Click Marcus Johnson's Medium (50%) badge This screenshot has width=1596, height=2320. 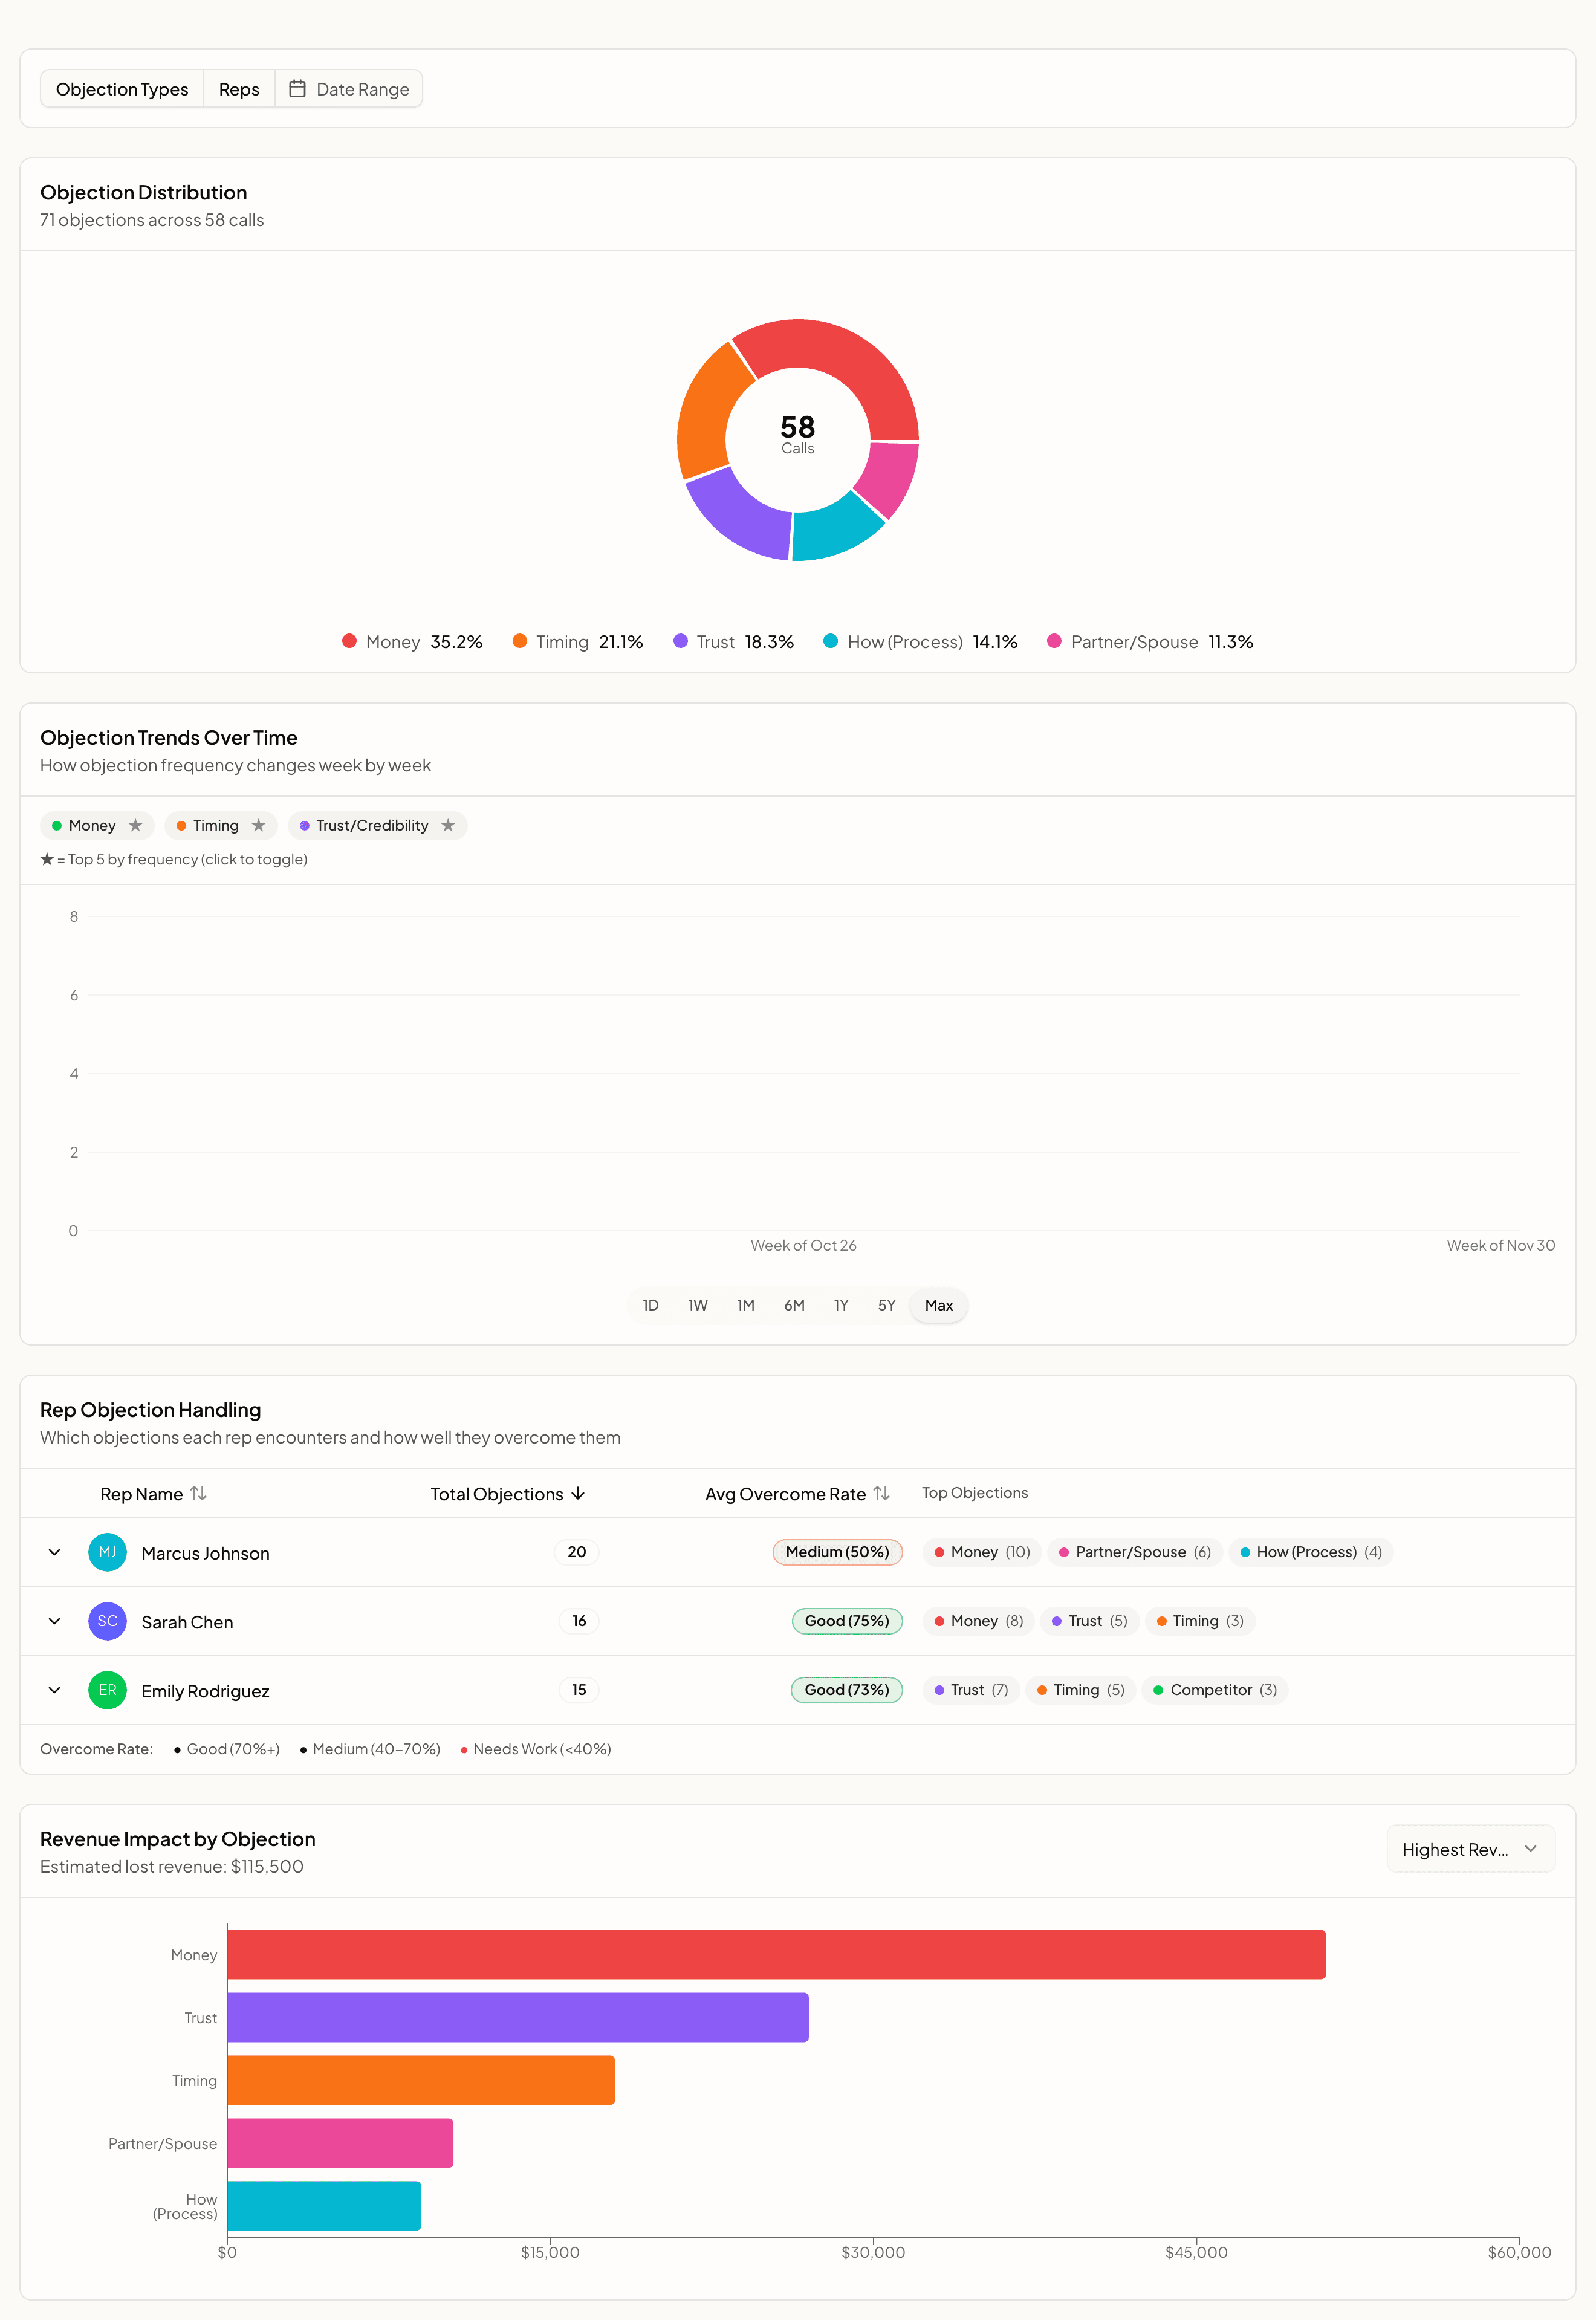click(837, 1552)
